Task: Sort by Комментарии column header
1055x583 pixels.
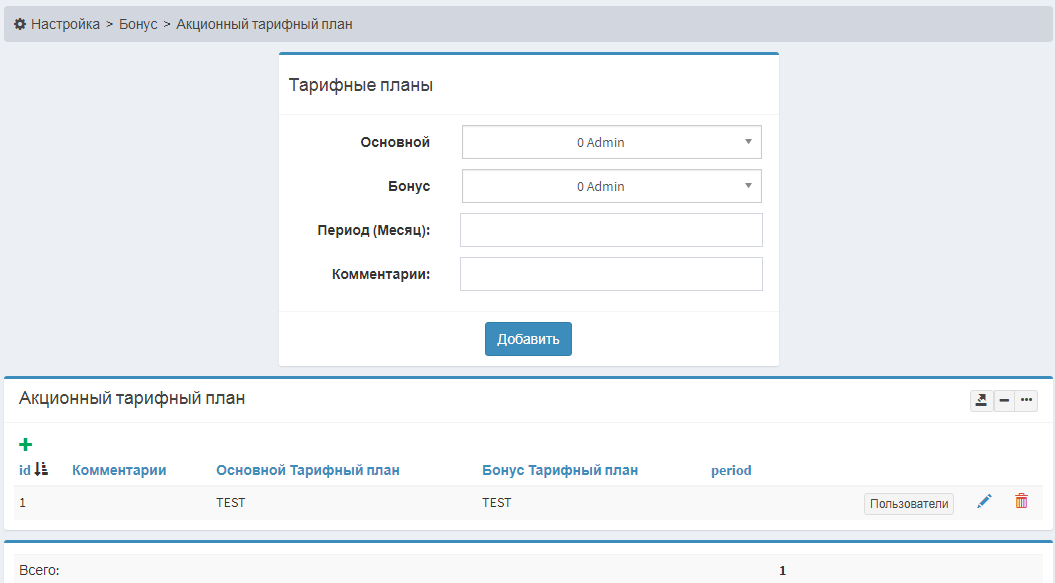Action: 119,470
